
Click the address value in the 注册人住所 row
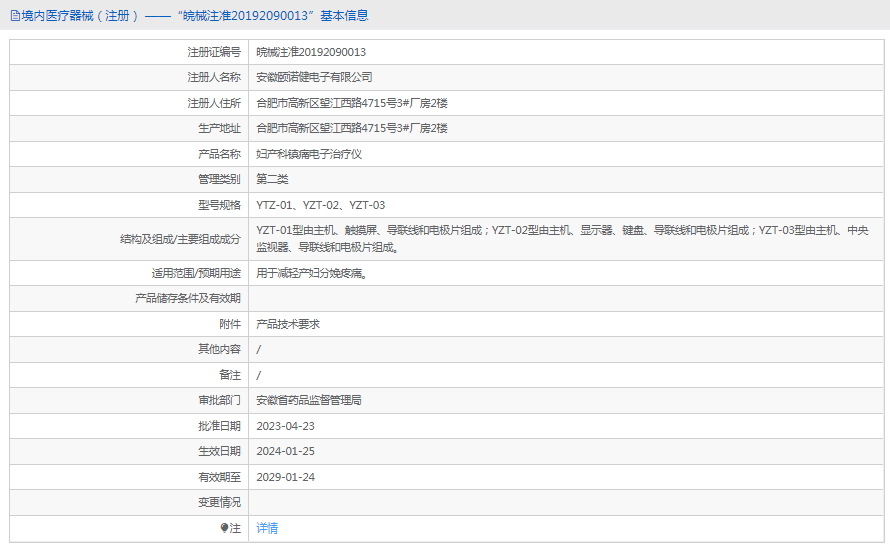tap(352, 103)
